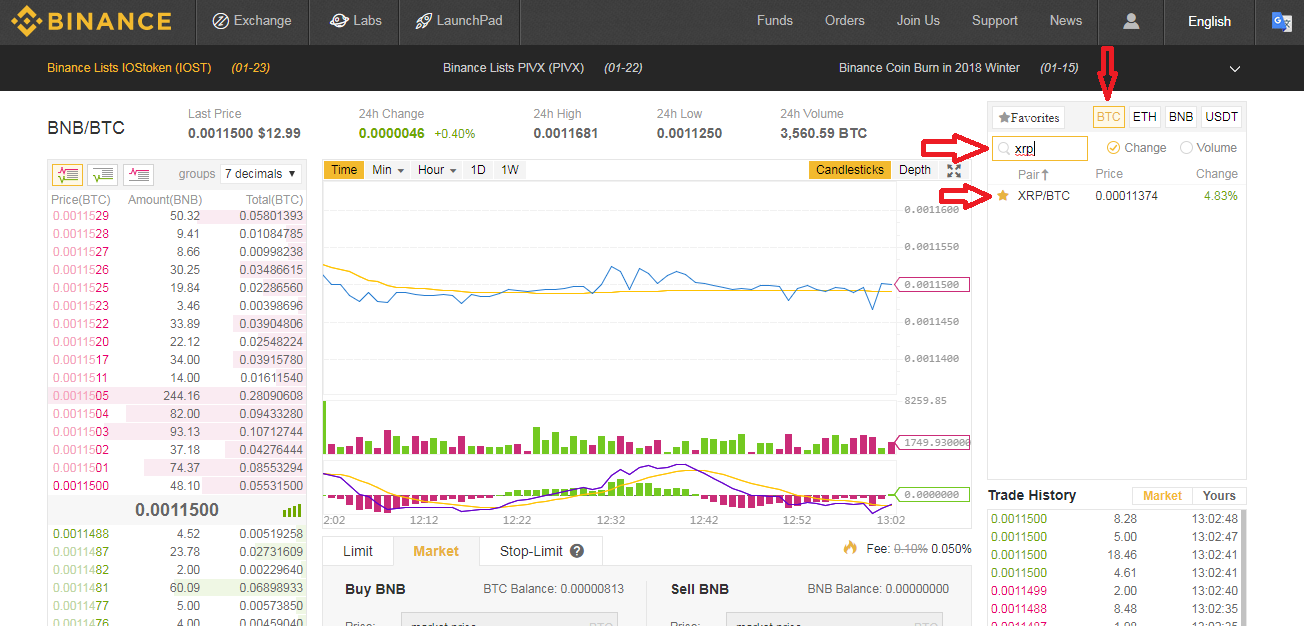The image size is (1304, 626).
Task: Select the XRP/BTC pair row
Action: tap(1117, 196)
